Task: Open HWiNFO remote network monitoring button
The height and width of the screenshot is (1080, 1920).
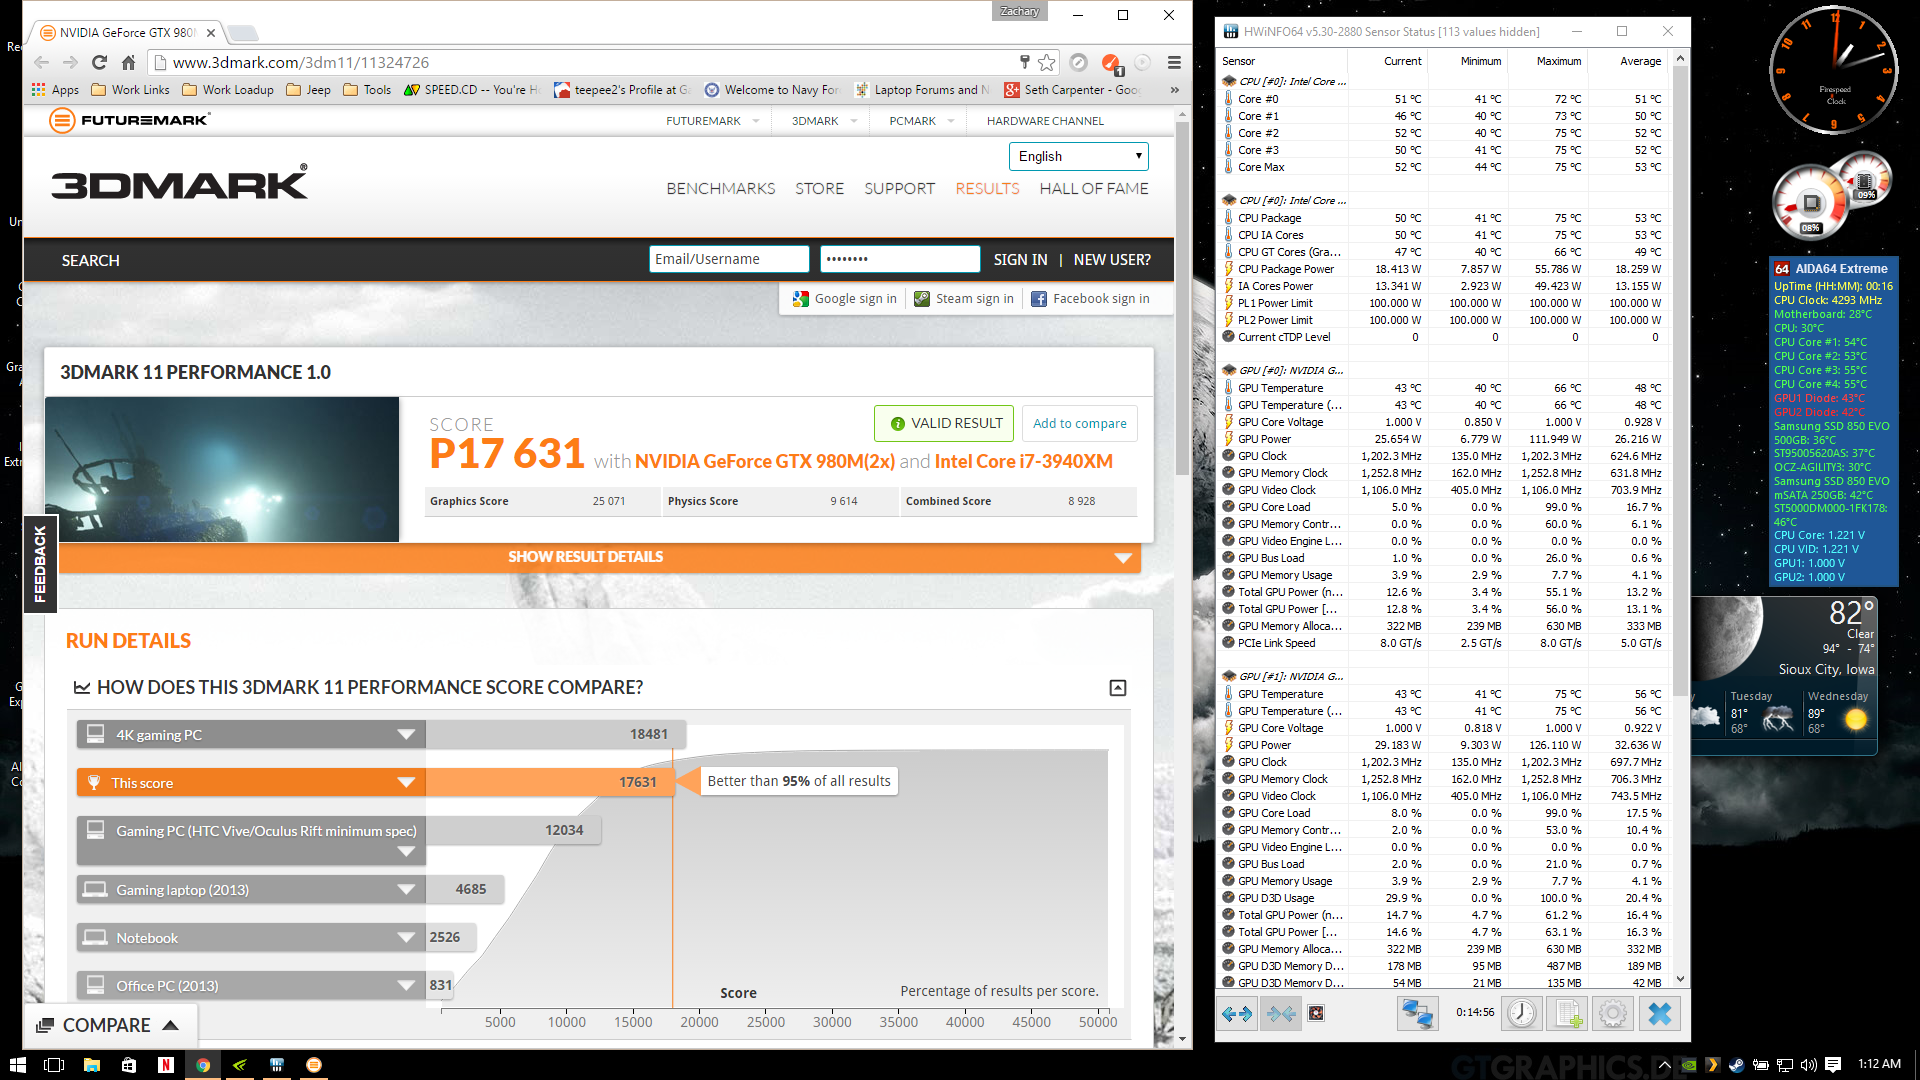Action: point(1417,1013)
